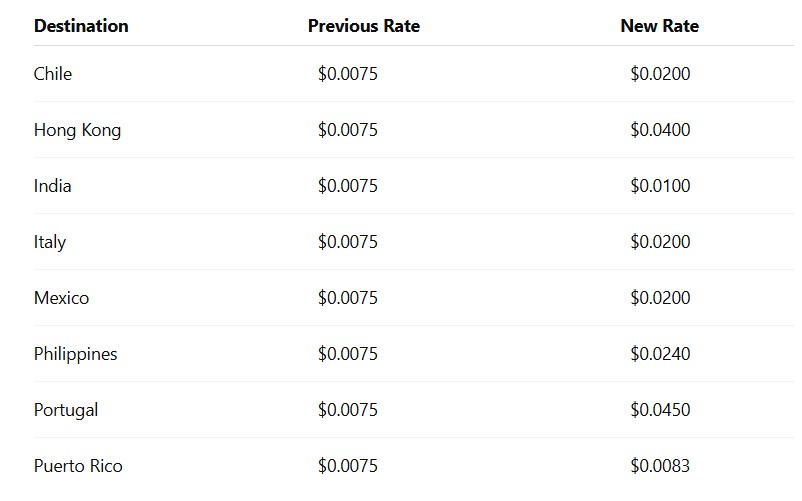Select the Portugal destination cell
Viewport: 802px width, 501px height.
(x=65, y=411)
